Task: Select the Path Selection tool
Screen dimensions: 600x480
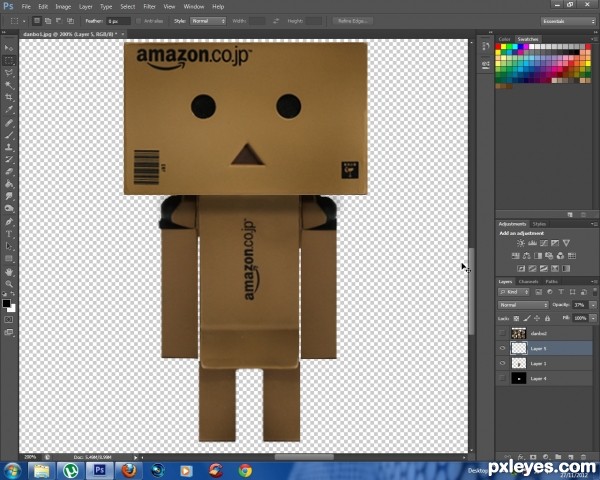Action: coord(9,247)
